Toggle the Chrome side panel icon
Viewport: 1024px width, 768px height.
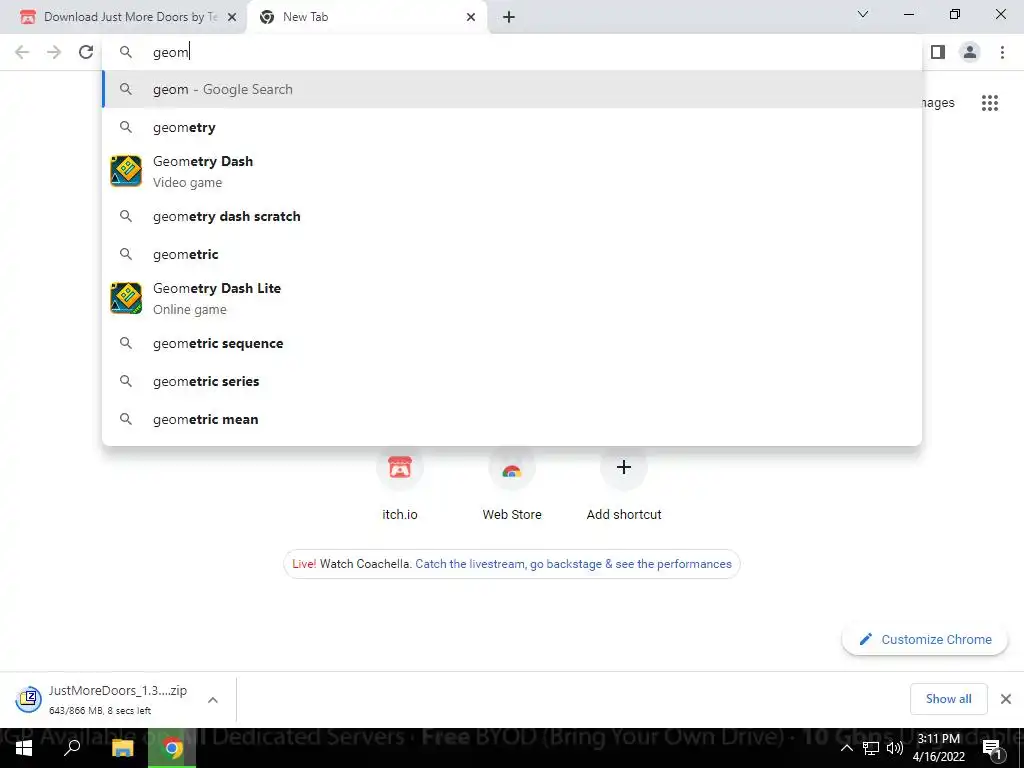[x=938, y=52]
